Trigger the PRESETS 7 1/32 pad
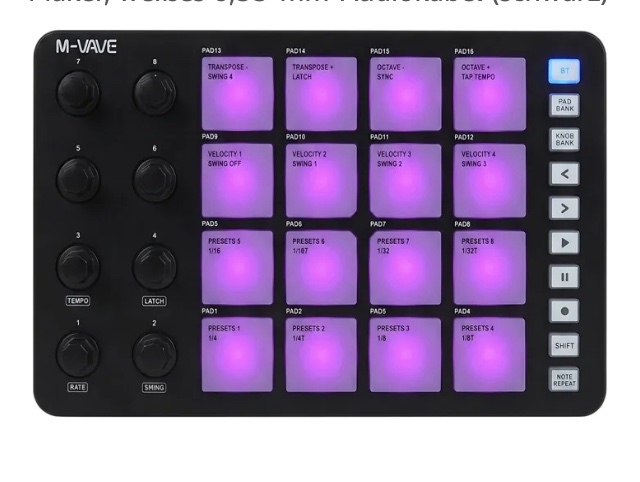This screenshot has width=640, height=482. coord(405,268)
